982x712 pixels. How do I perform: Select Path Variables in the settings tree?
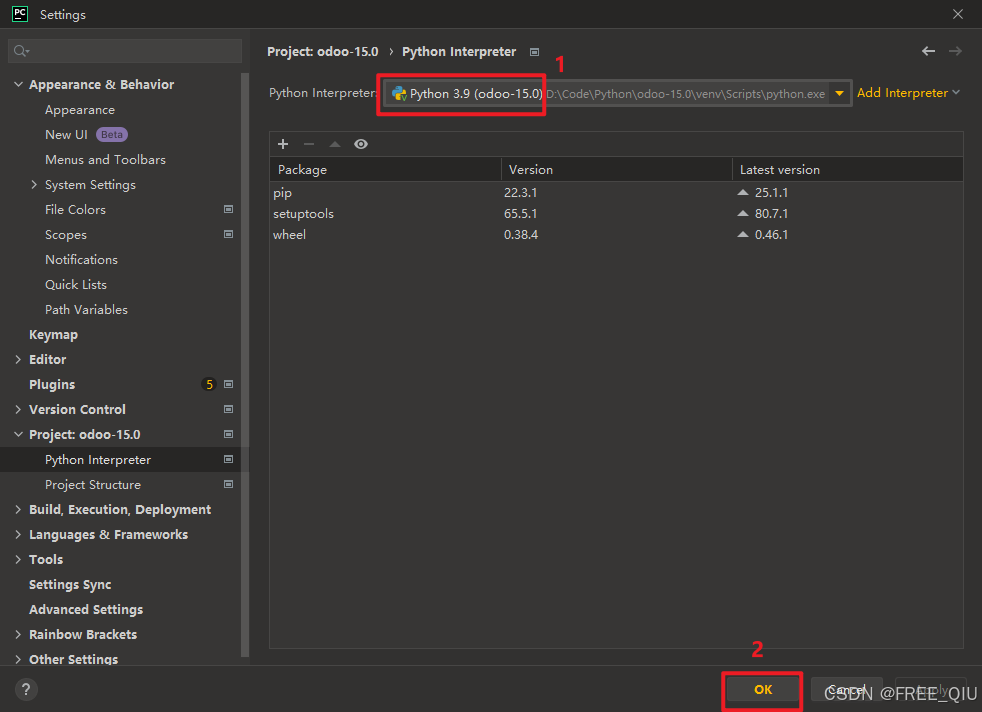tap(86, 309)
